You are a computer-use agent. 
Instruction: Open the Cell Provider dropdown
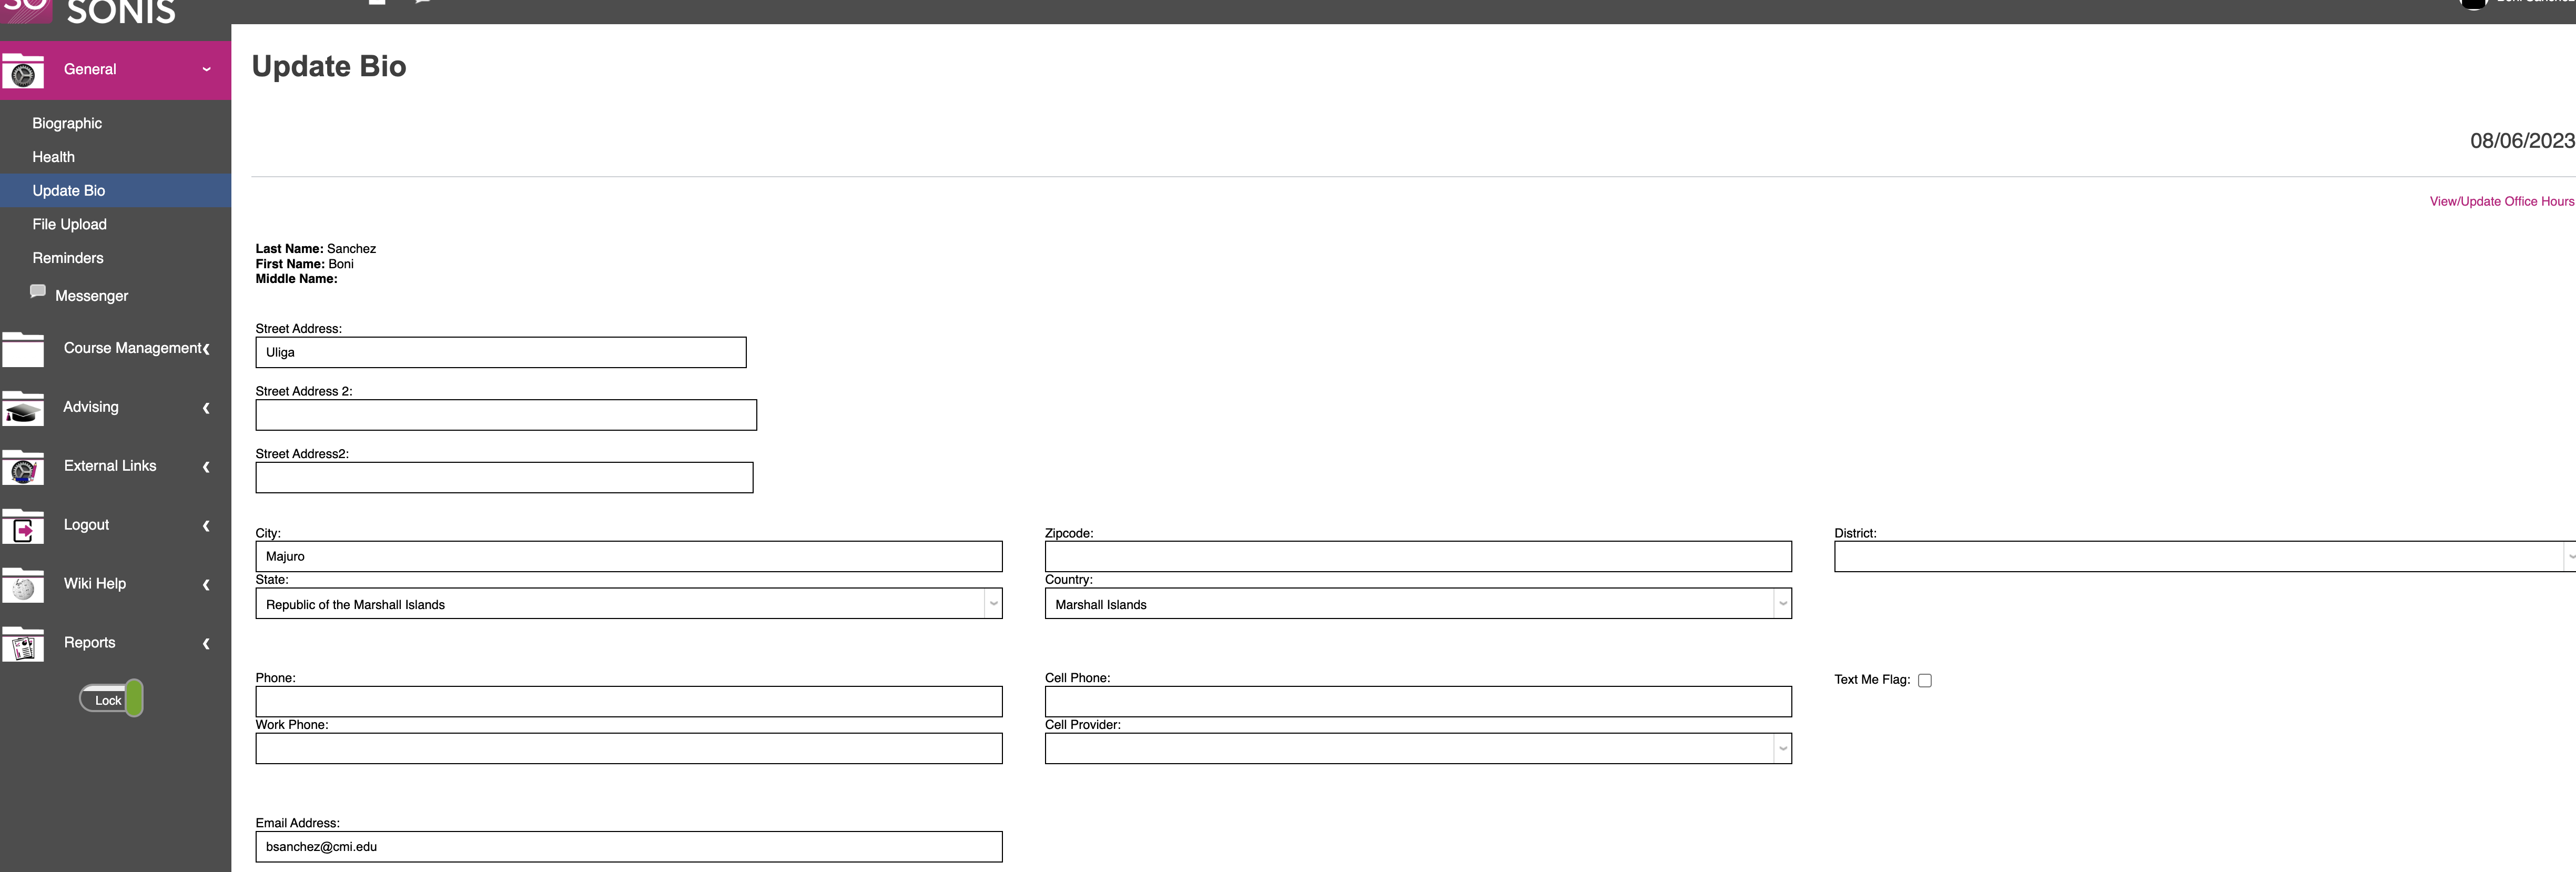(x=1417, y=749)
